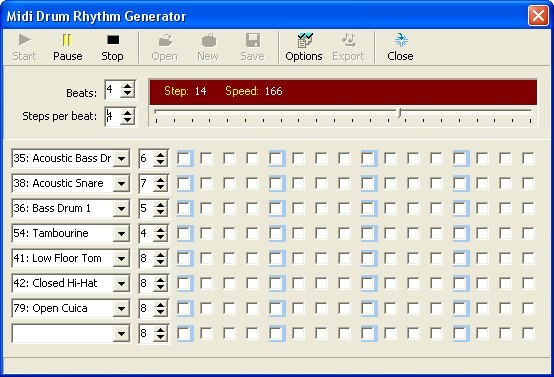The width and height of the screenshot is (554, 377).
Task: Check last step box of Acoustic Bass Drum row
Action: pyautogui.click(x=529, y=158)
